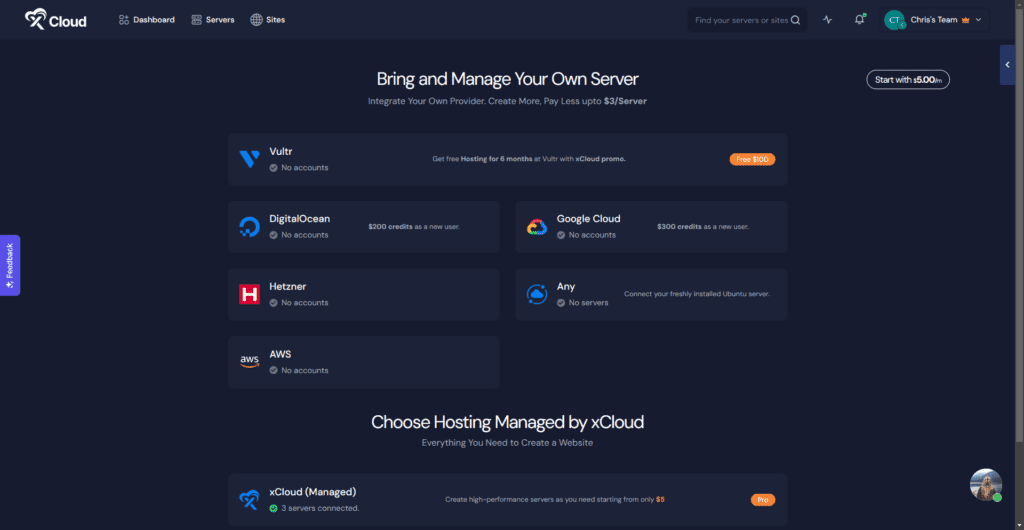Click the AWS provider logo
Screen dimensions: 1024x530
point(249,362)
